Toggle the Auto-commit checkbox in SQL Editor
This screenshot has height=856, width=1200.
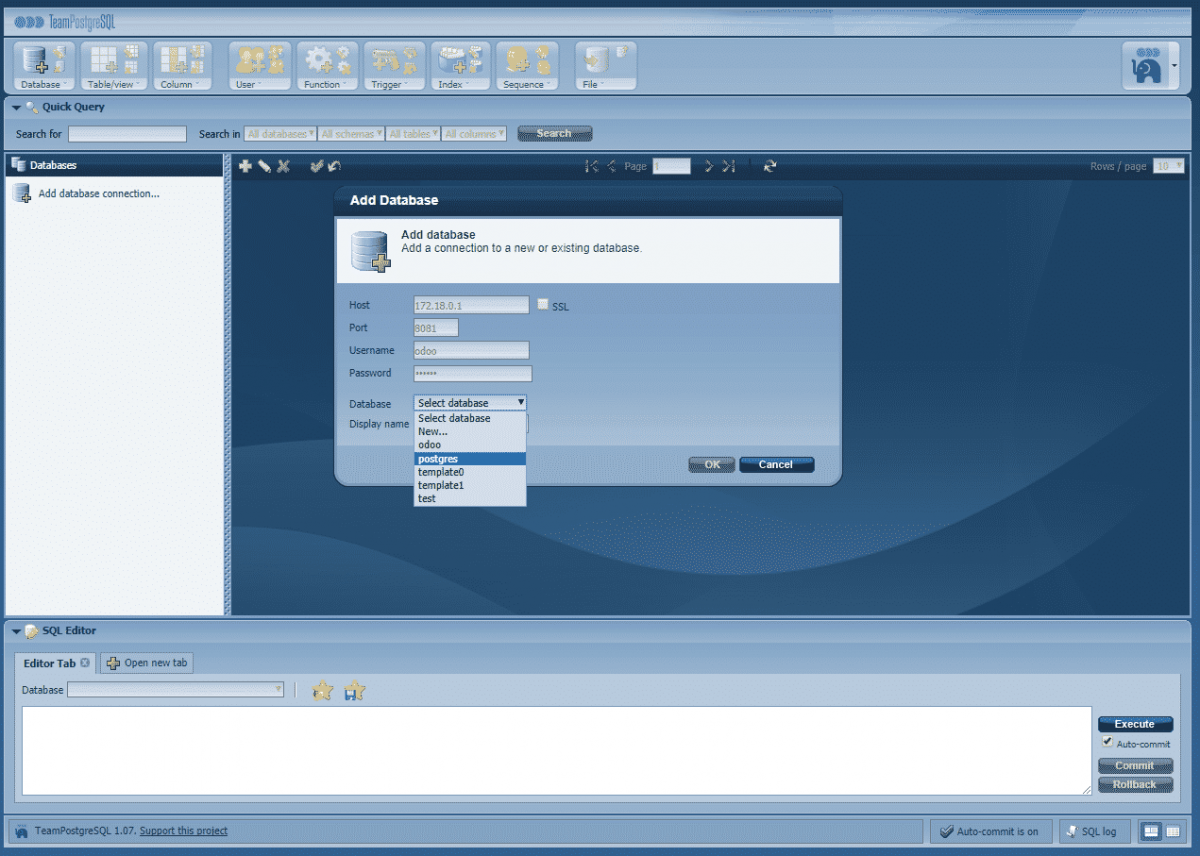(1107, 743)
